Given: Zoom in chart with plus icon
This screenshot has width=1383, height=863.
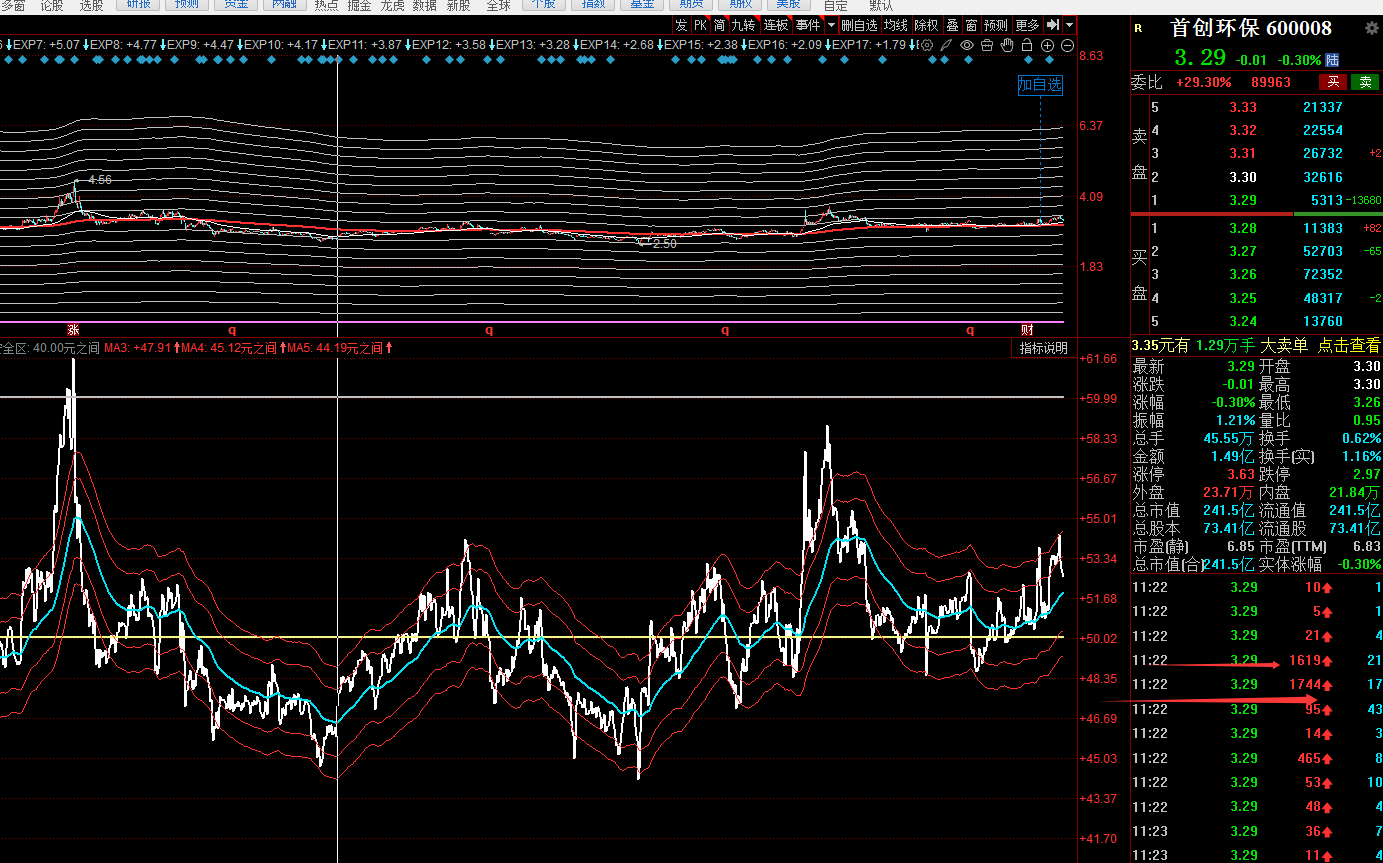Looking at the screenshot, I should pyautogui.click(x=1047, y=45).
